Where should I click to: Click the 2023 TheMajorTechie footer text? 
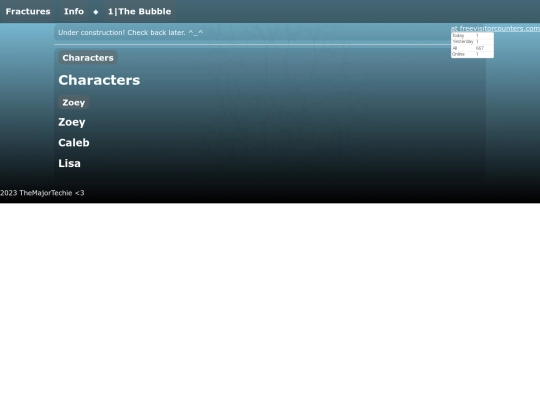(42, 193)
